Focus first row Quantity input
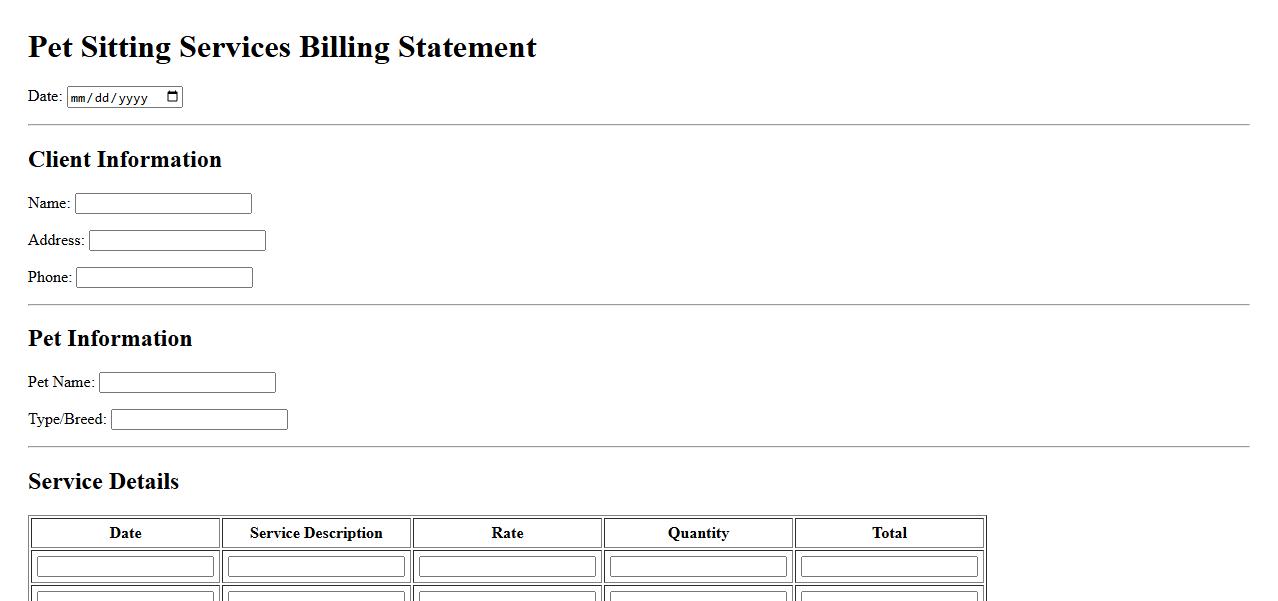This screenshot has height=601, width=1278. click(698, 567)
